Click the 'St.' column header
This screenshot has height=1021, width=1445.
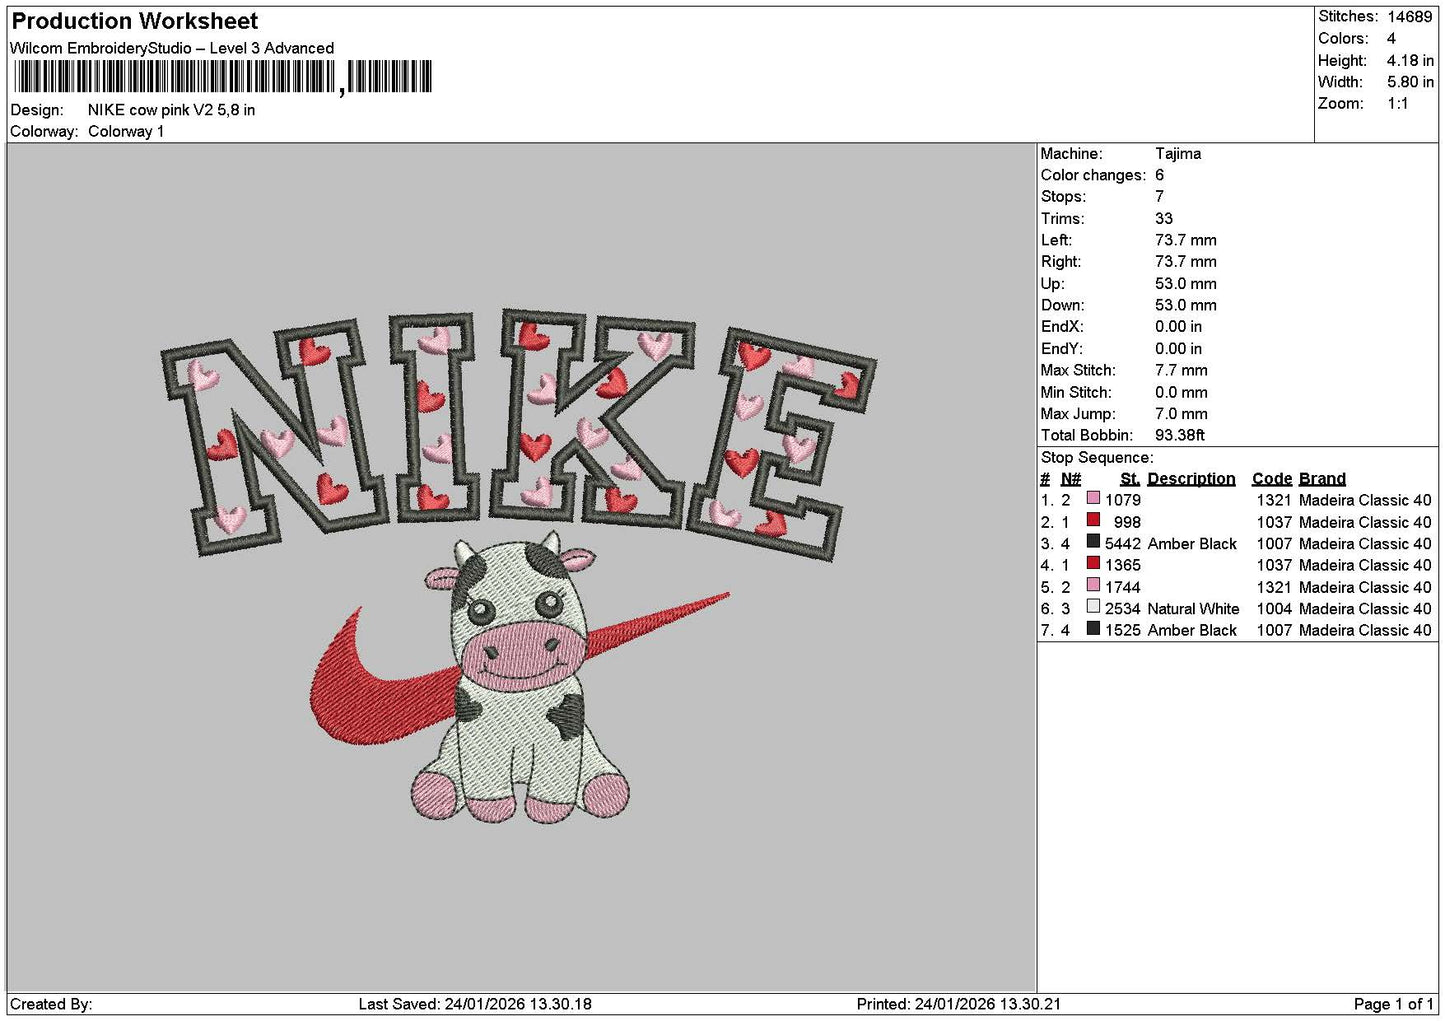(1130, 479)
